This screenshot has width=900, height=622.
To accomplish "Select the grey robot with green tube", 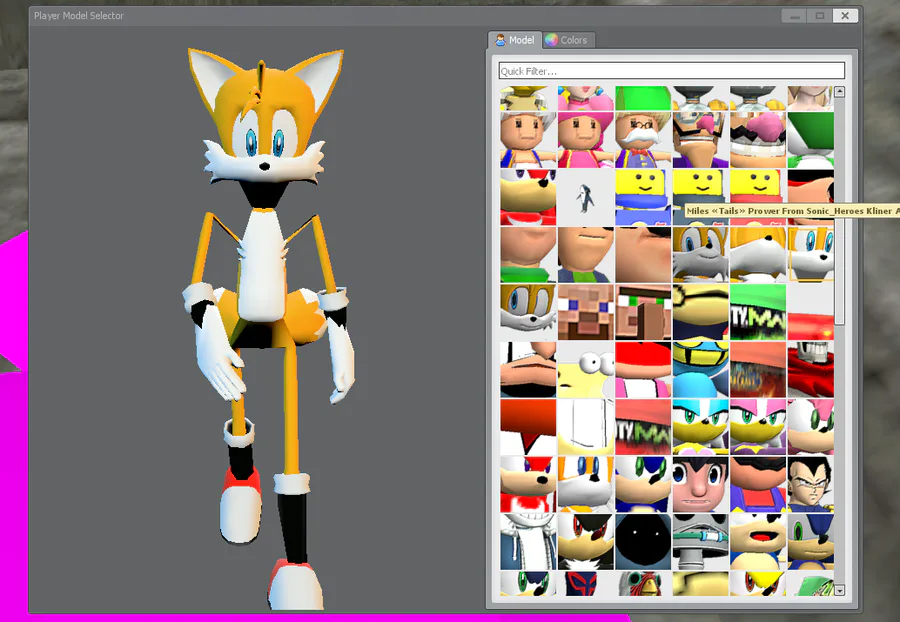I will (x=700, y=541).
